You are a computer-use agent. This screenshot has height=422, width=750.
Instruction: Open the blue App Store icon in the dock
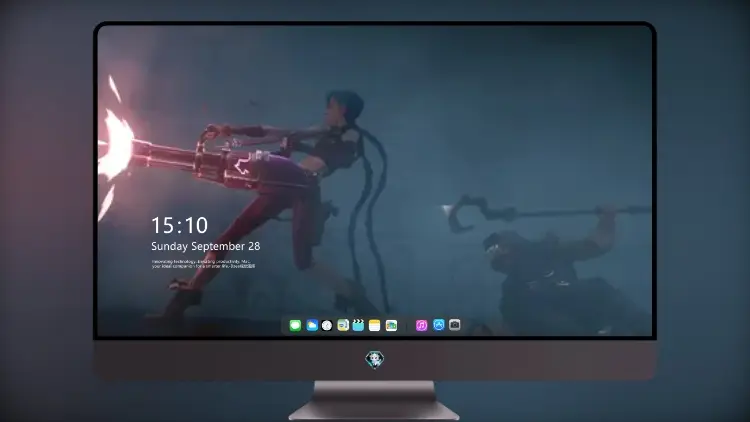click(439, 325)
